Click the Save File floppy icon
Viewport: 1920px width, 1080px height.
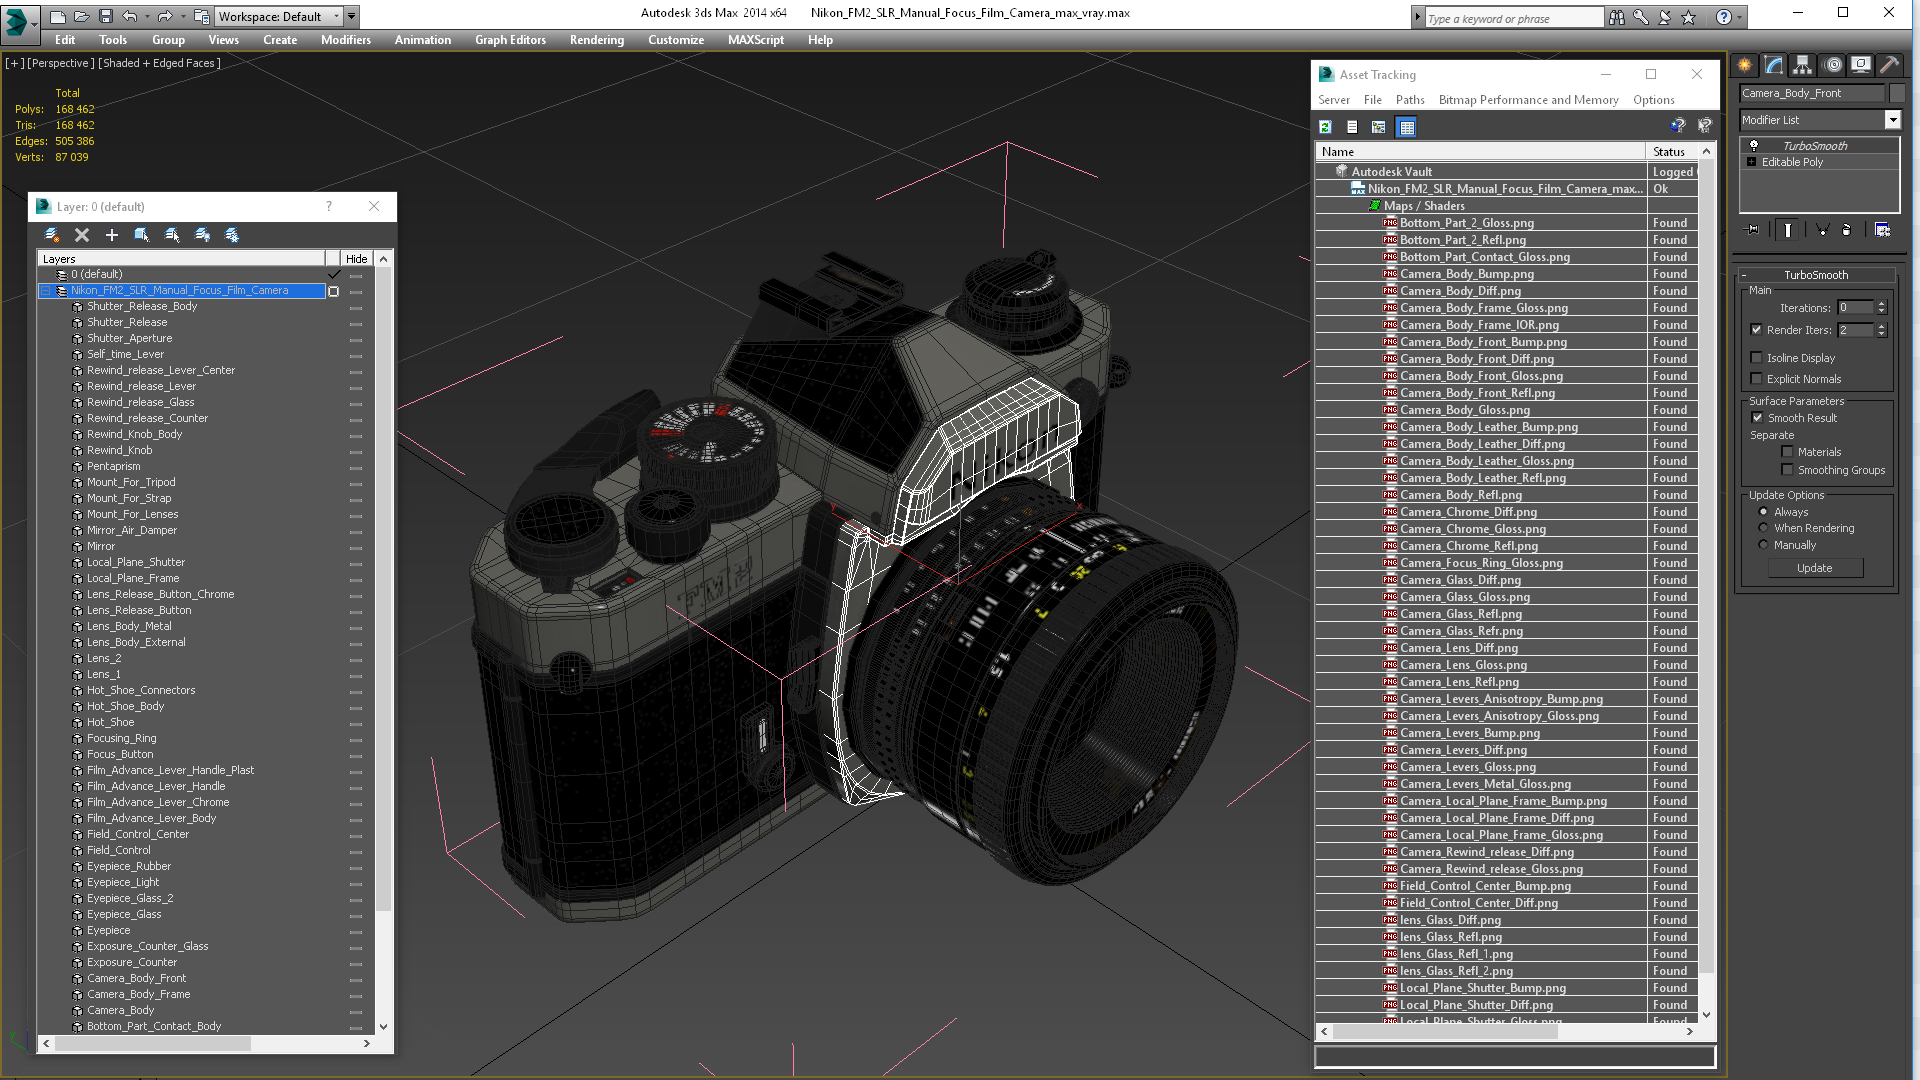pos(105,16)
